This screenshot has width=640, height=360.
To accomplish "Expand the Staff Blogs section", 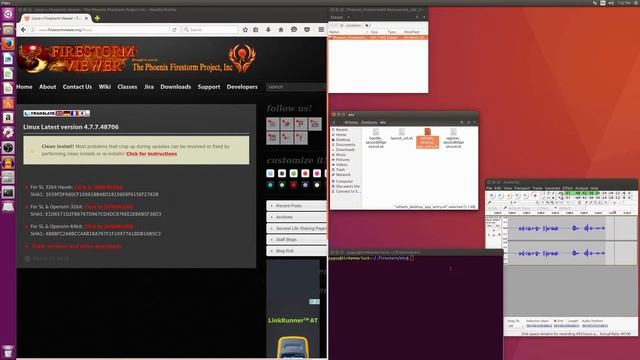I will [296, 240].
